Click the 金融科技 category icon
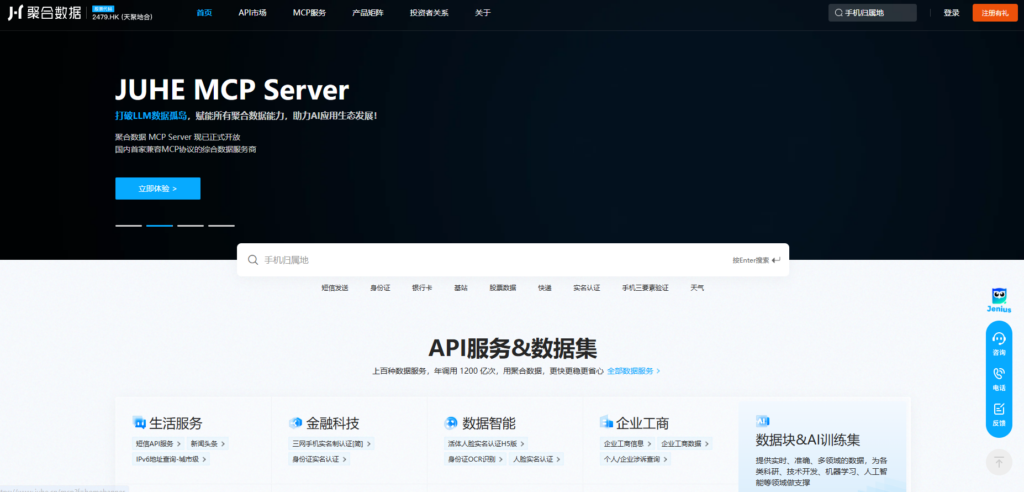This screenshot has width=1024, height=492. pyautogui.click(x=295, y=423)
